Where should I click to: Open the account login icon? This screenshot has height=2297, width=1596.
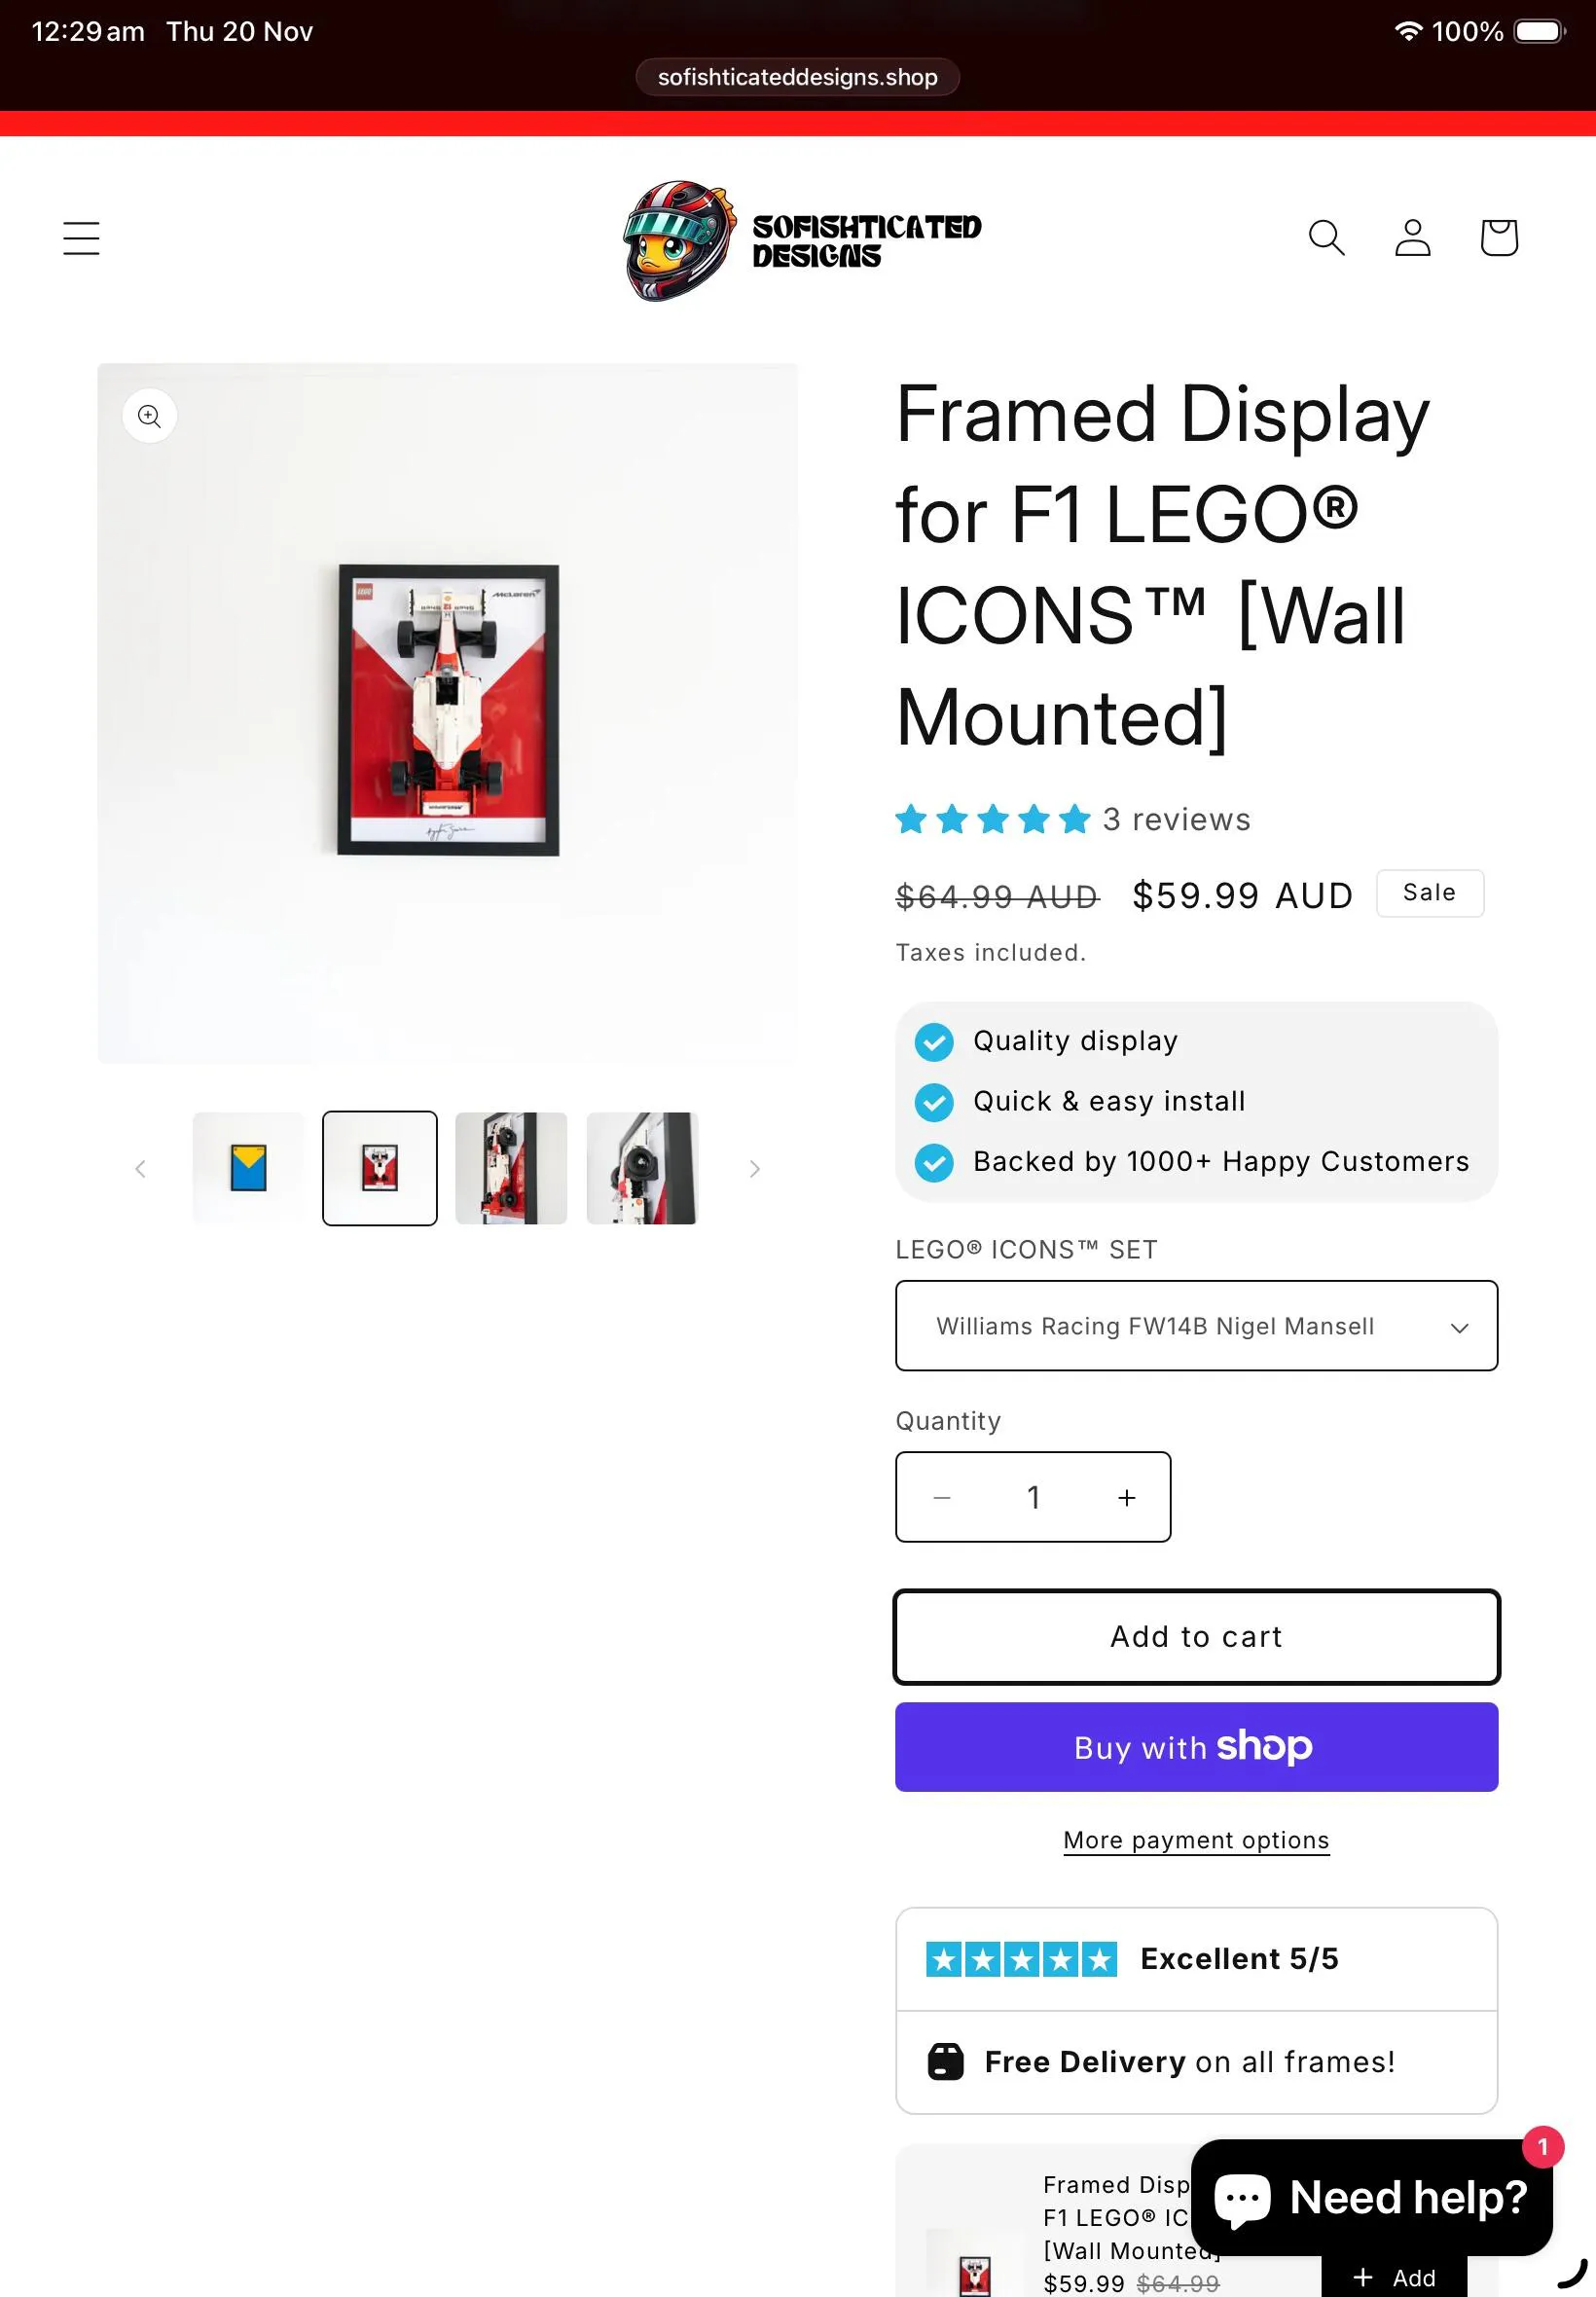point(1412,238)
